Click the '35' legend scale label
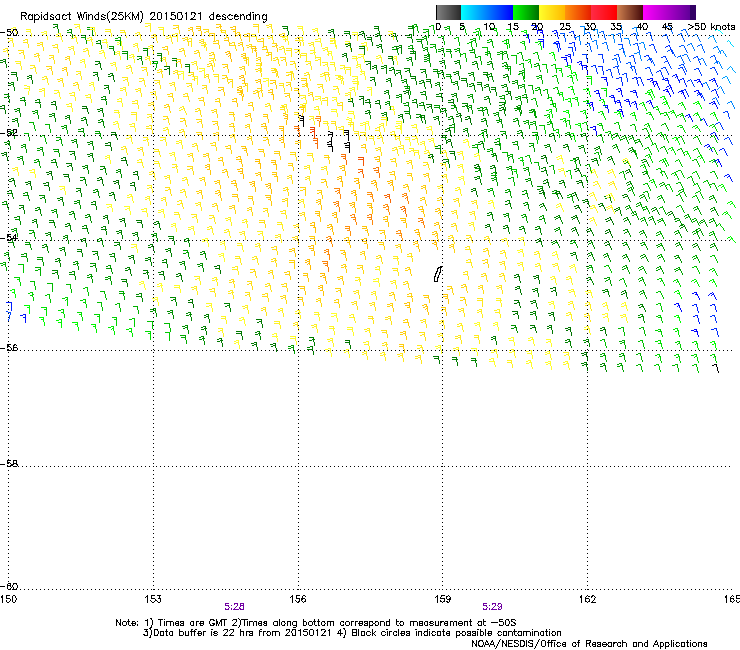 coord(616,27)
